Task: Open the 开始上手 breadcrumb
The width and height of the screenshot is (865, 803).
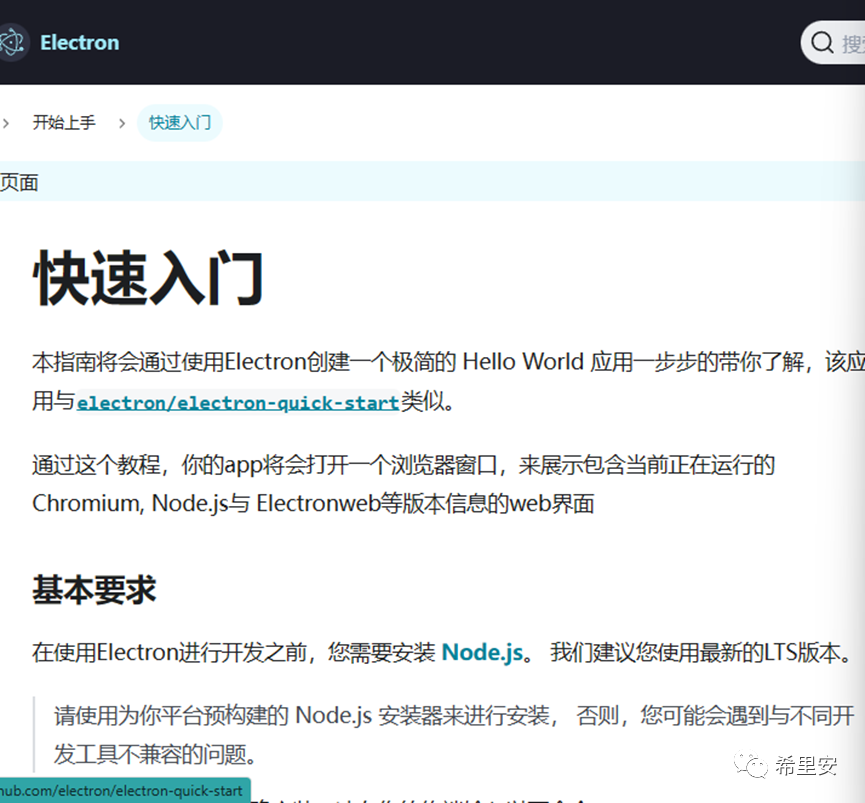Action: click(x=64, y=122)
